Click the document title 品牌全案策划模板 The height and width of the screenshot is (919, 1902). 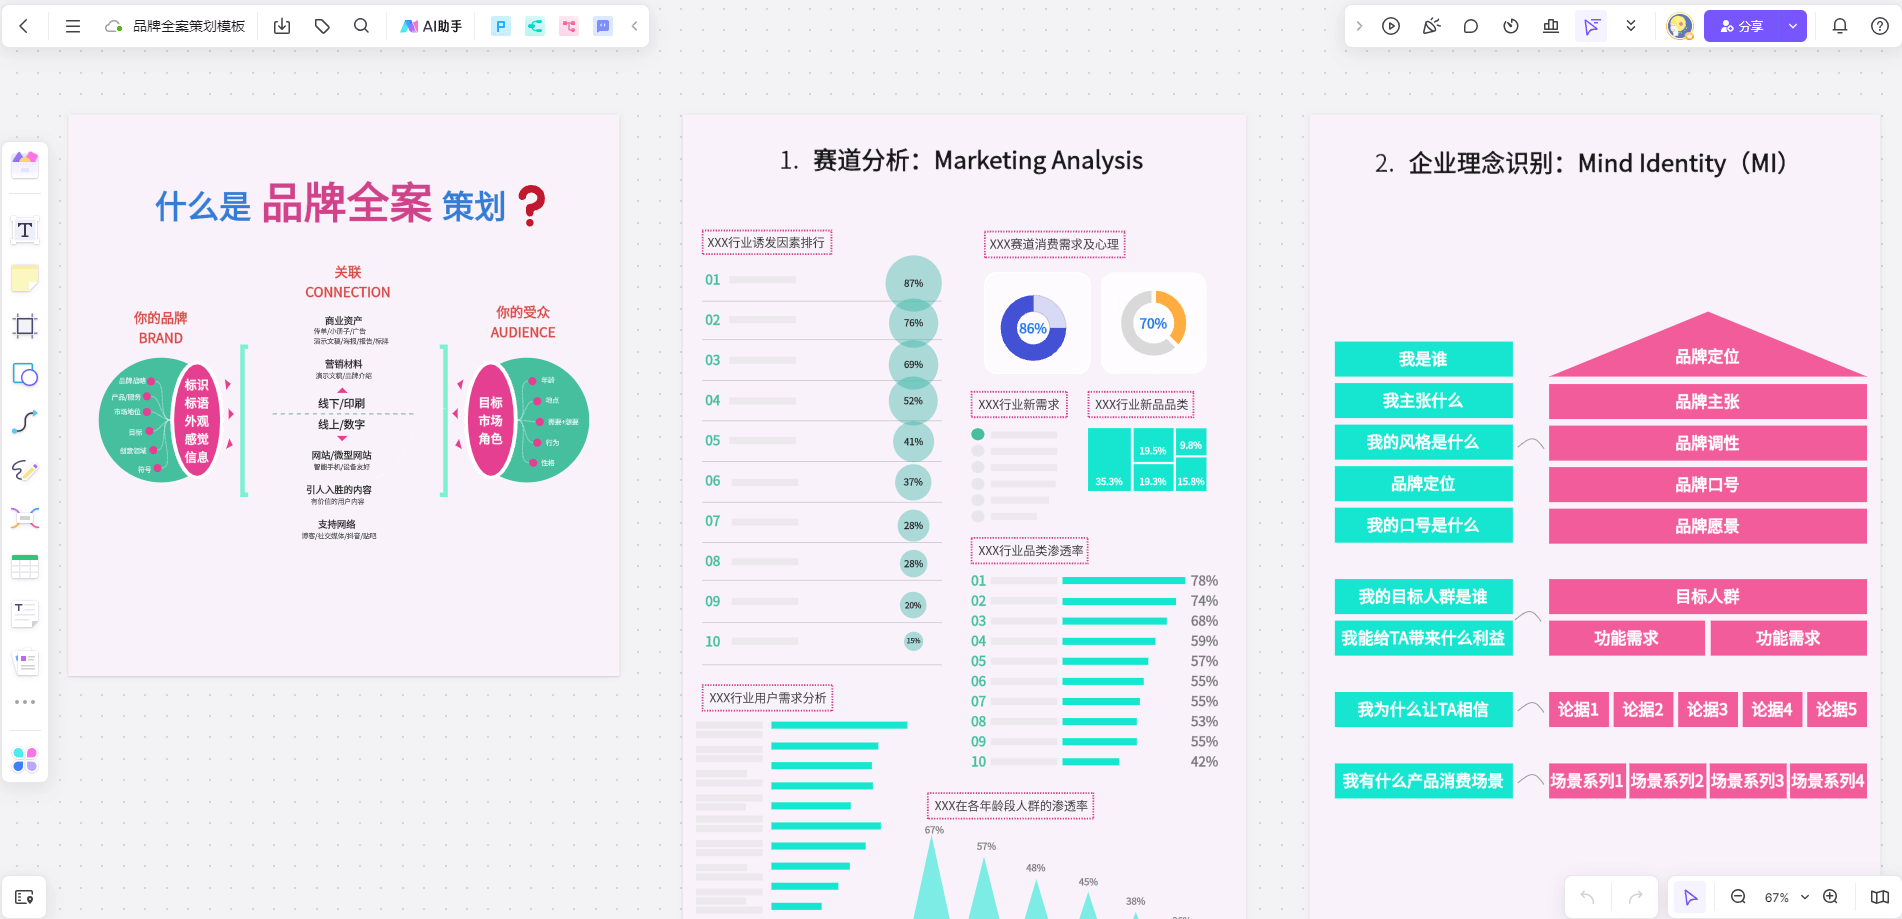[189, 26]
